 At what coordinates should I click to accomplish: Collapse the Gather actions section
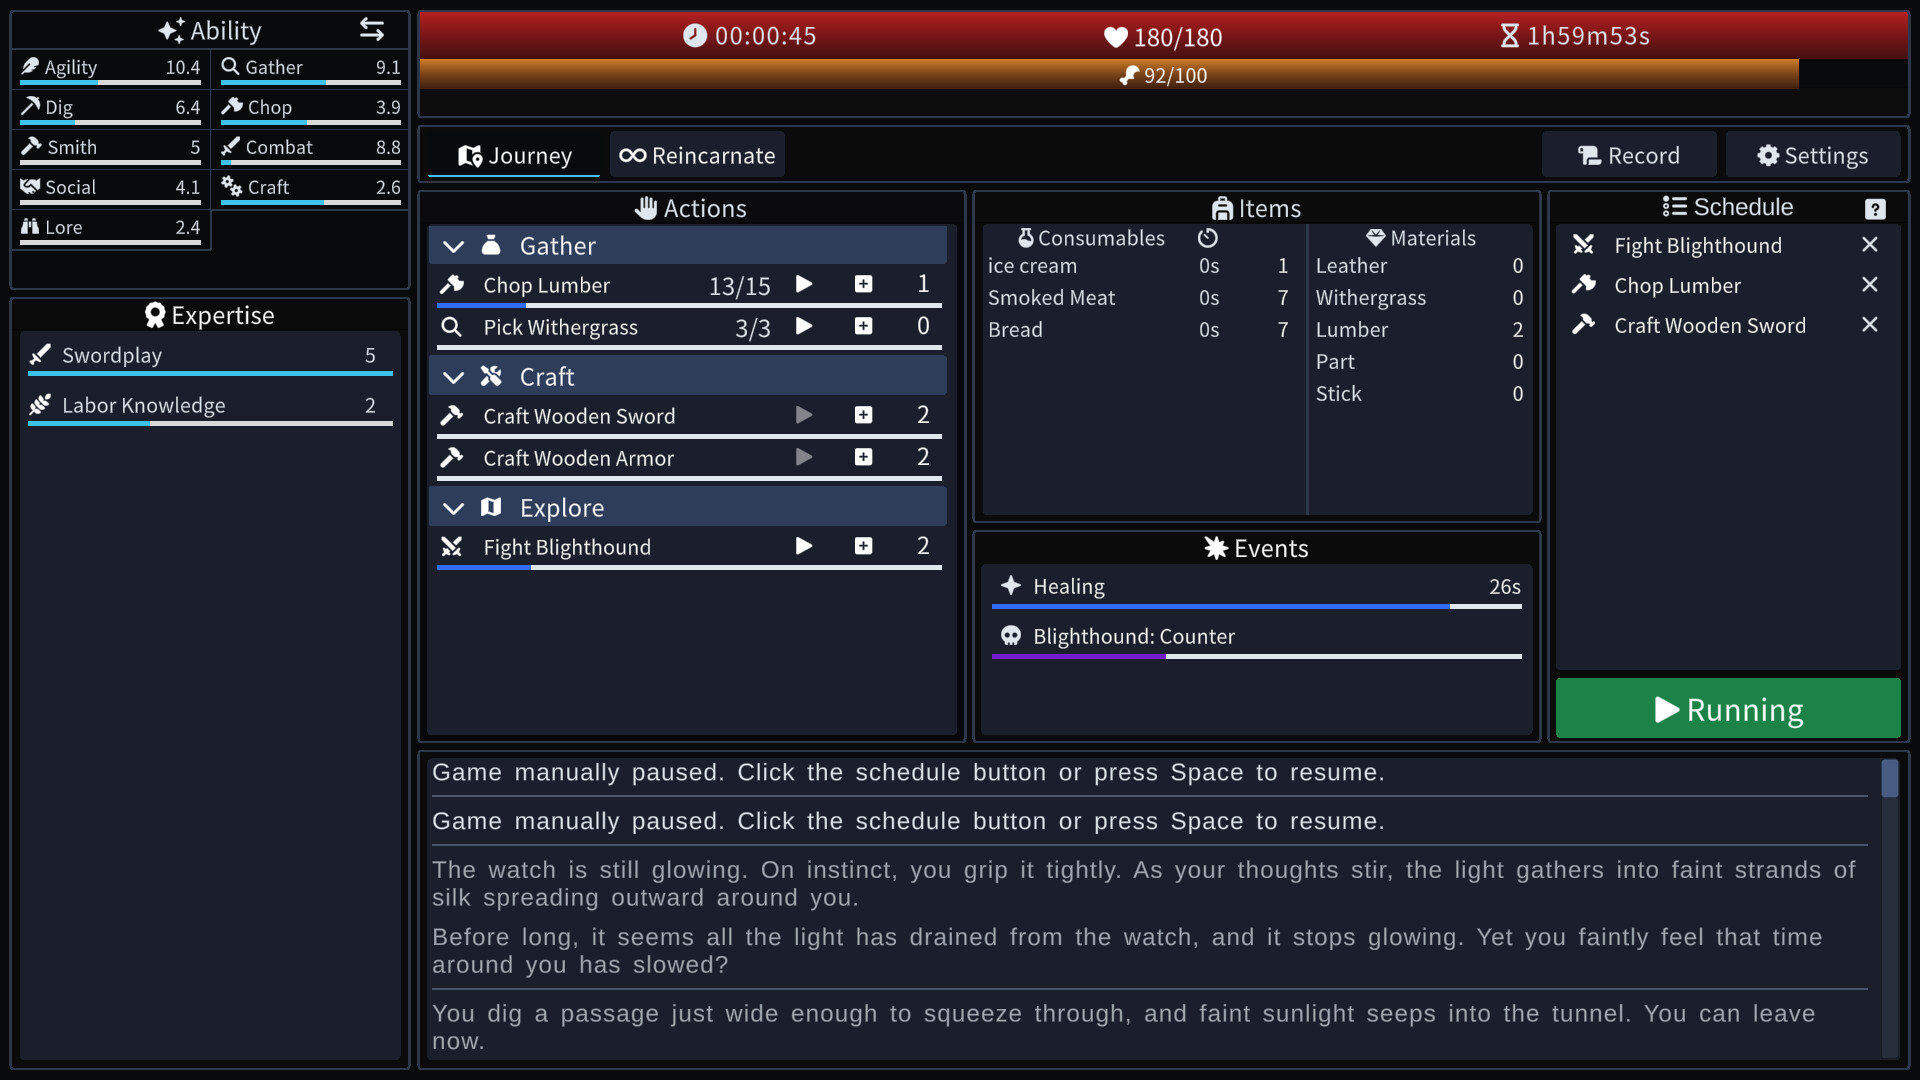pos(454,246)
